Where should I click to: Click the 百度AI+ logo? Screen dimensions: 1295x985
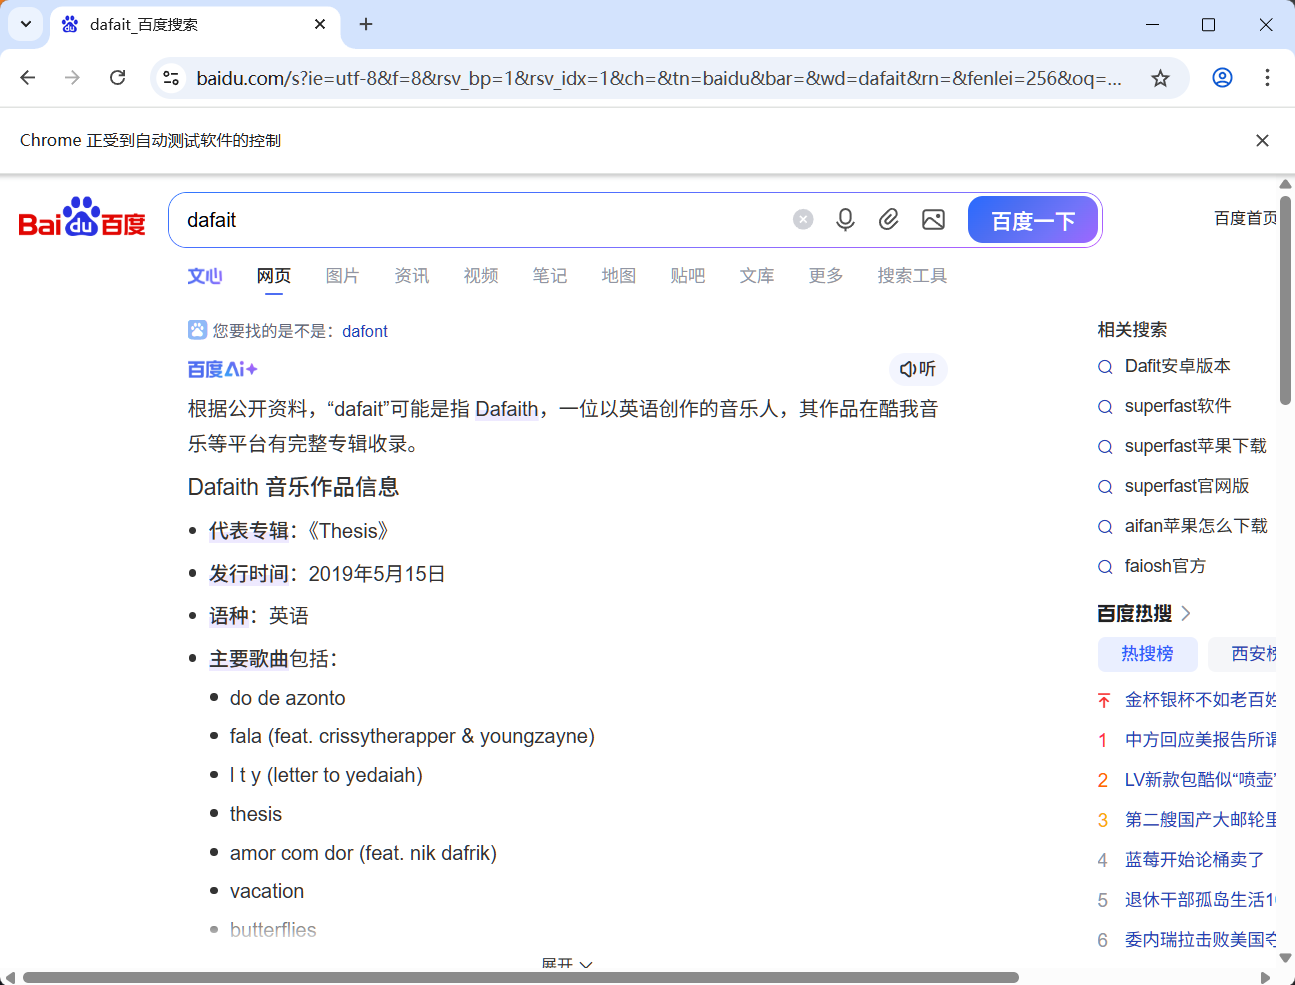coord(223,369)
